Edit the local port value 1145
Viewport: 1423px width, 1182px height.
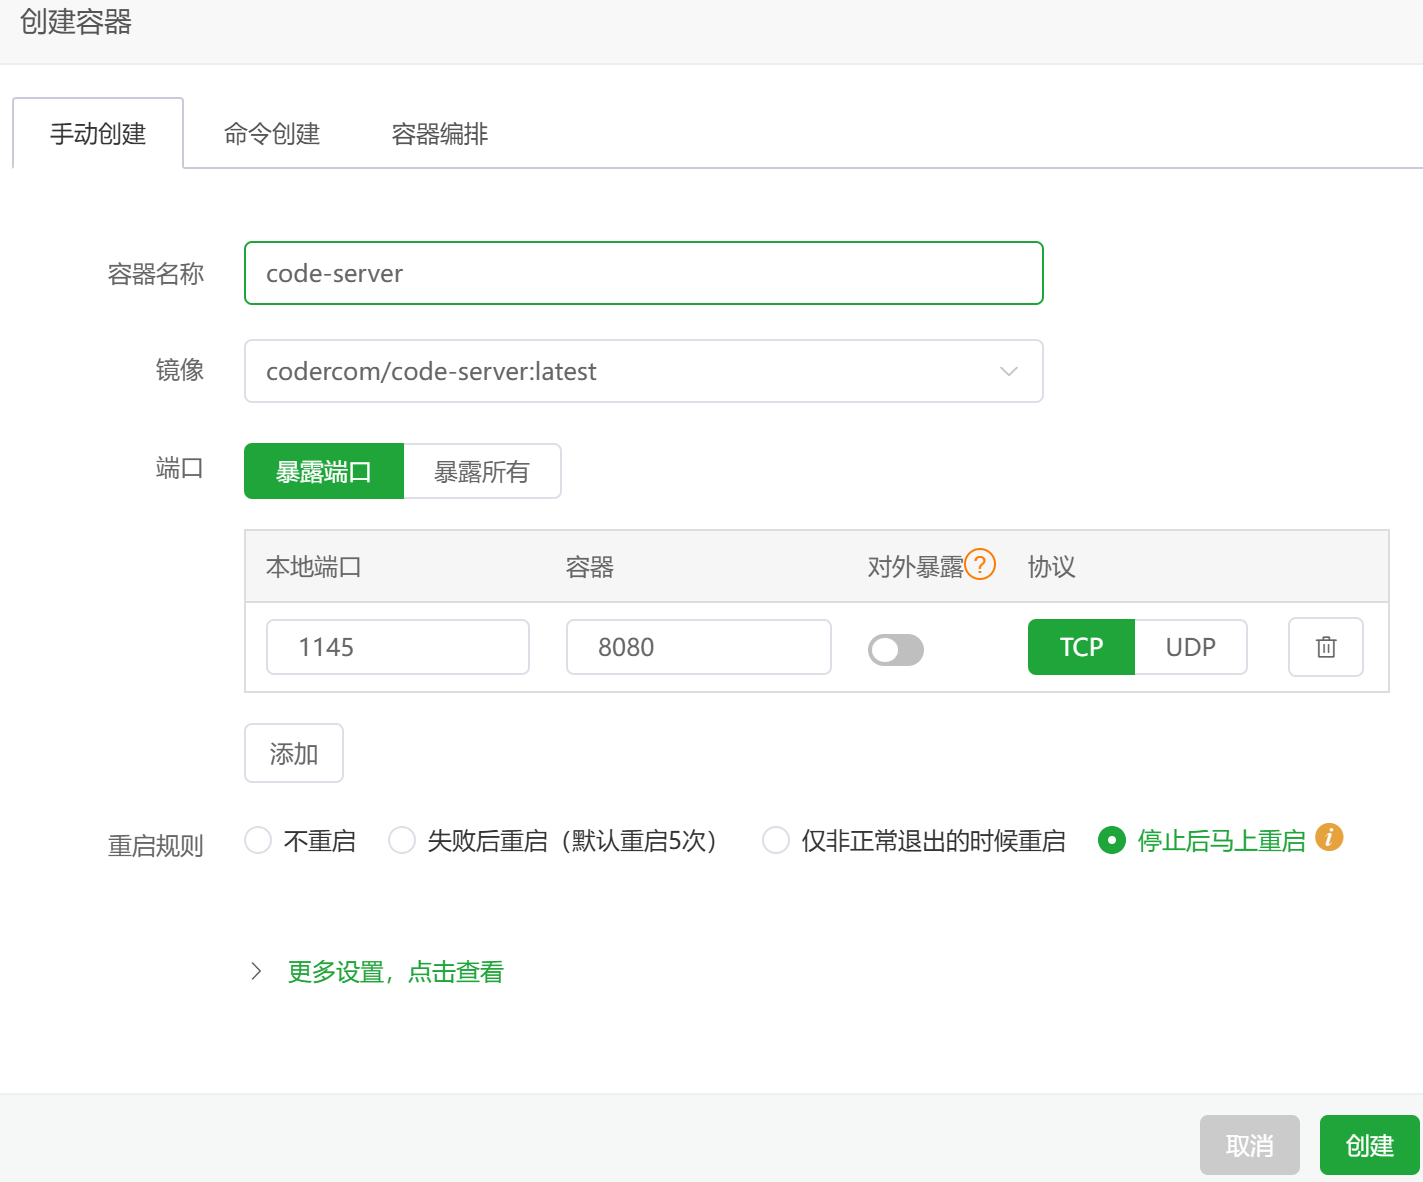tap(397, 647)
